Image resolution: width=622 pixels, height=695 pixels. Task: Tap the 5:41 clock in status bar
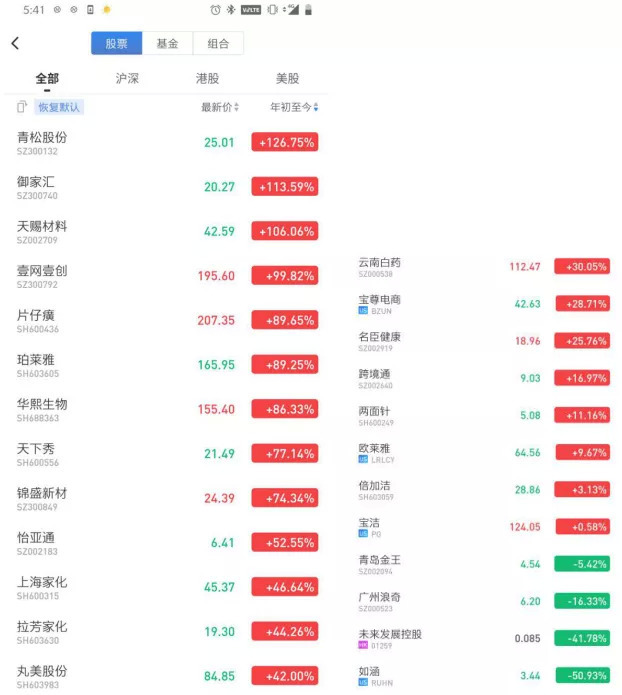34,10
